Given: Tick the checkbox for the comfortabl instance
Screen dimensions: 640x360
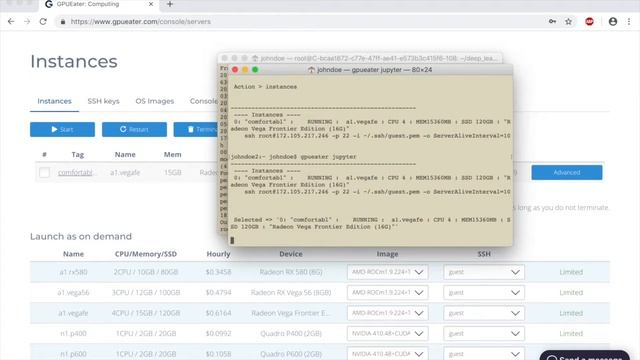Looking at the screenshot, I should pos(44,173).
